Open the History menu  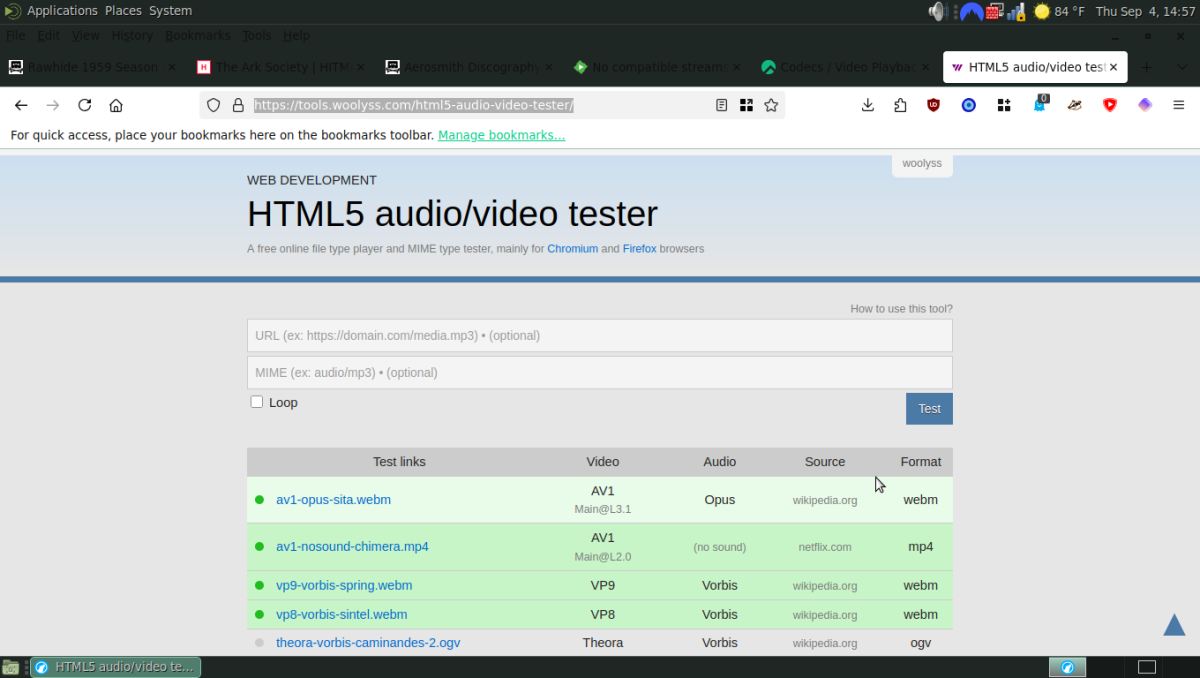(x=132, y=35)
